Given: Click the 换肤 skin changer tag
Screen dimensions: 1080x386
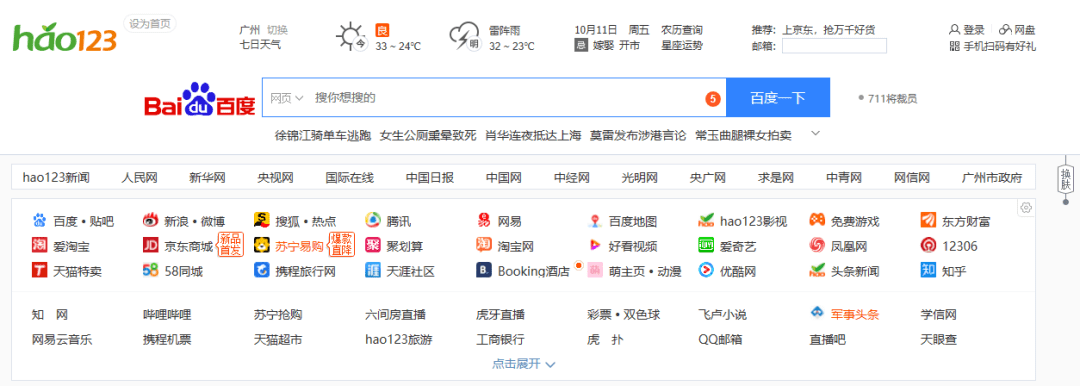Looking at the screenshot, I should click(x=1065, y=179).
